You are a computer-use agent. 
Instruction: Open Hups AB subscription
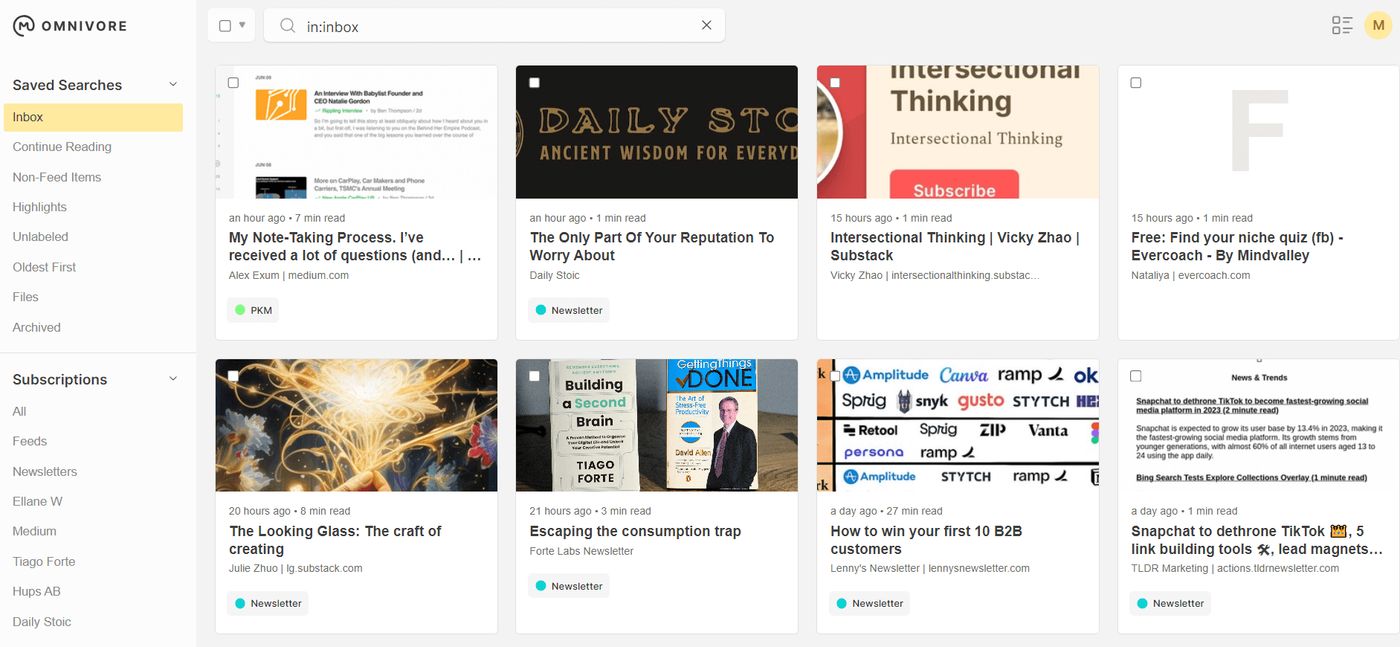pyautogui.click(x=36, y=591)
